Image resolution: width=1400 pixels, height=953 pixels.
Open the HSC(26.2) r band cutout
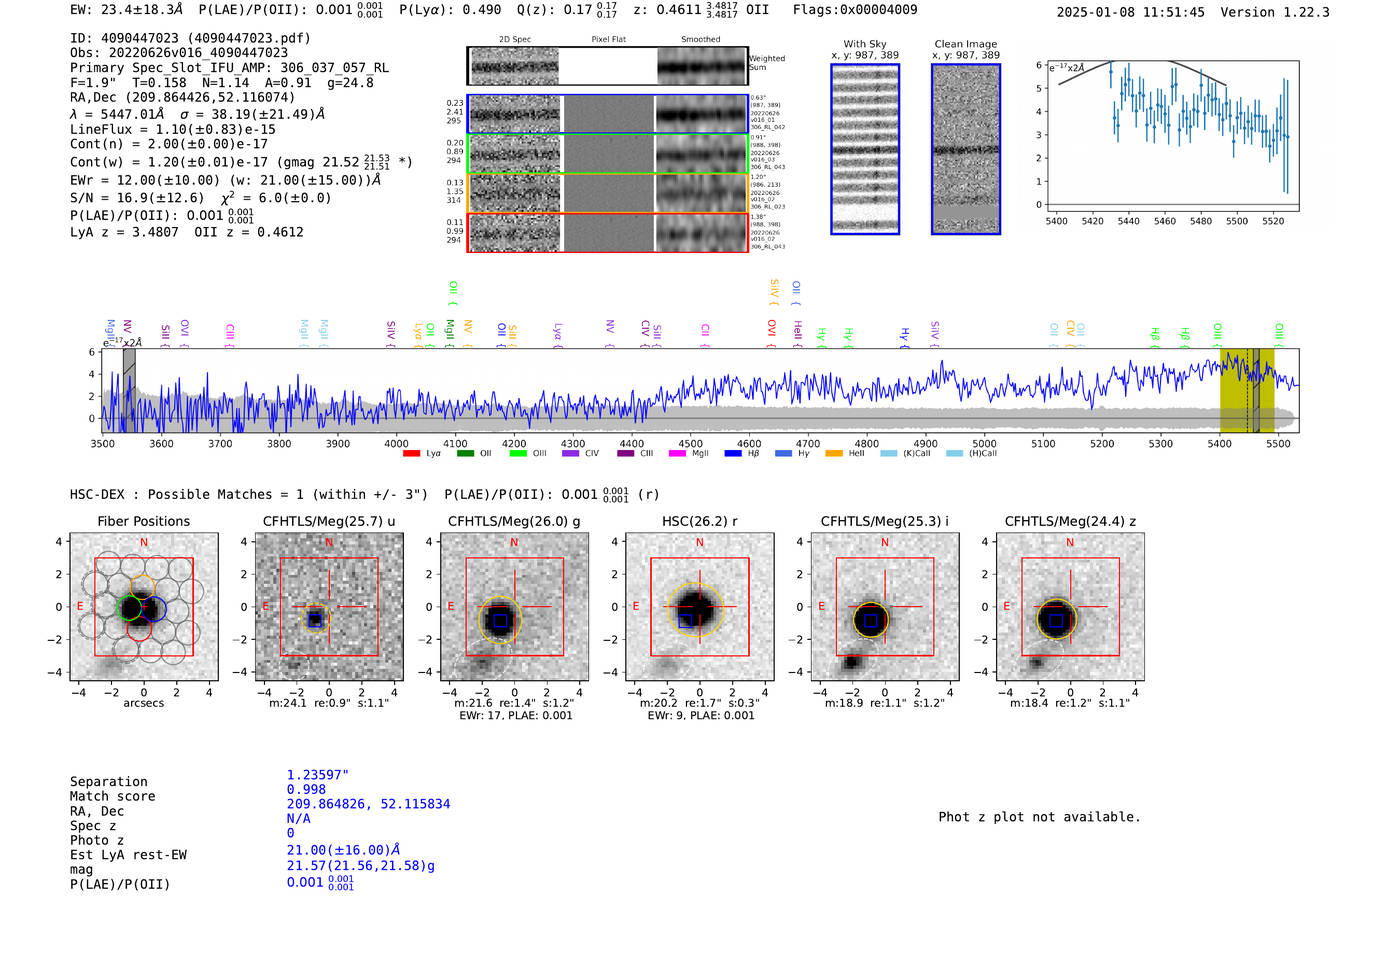pos(699,607)
